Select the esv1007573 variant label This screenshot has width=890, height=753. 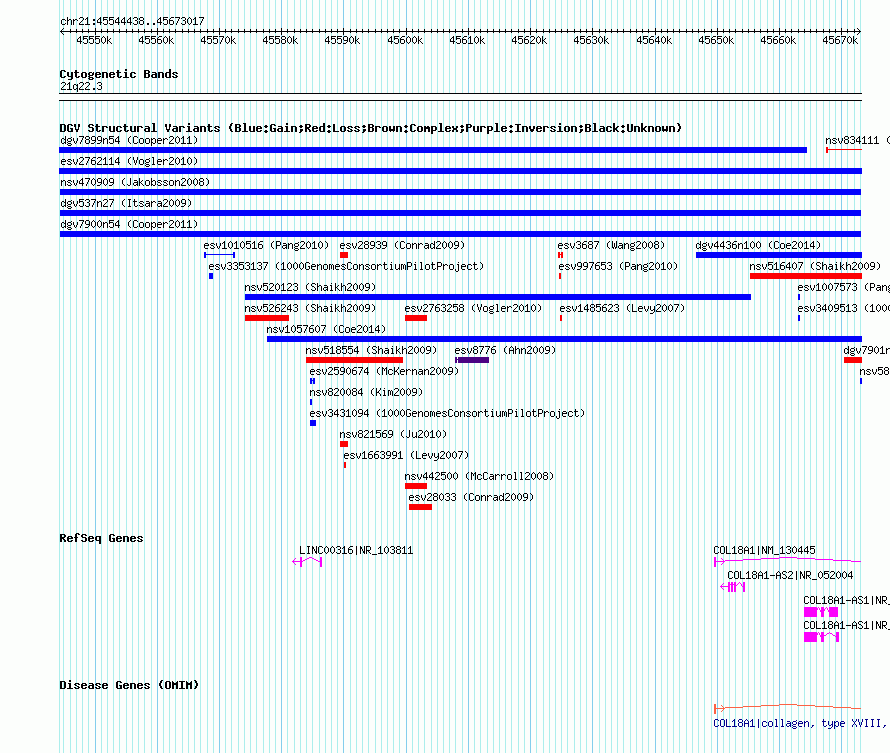click(x=843, y=287)
